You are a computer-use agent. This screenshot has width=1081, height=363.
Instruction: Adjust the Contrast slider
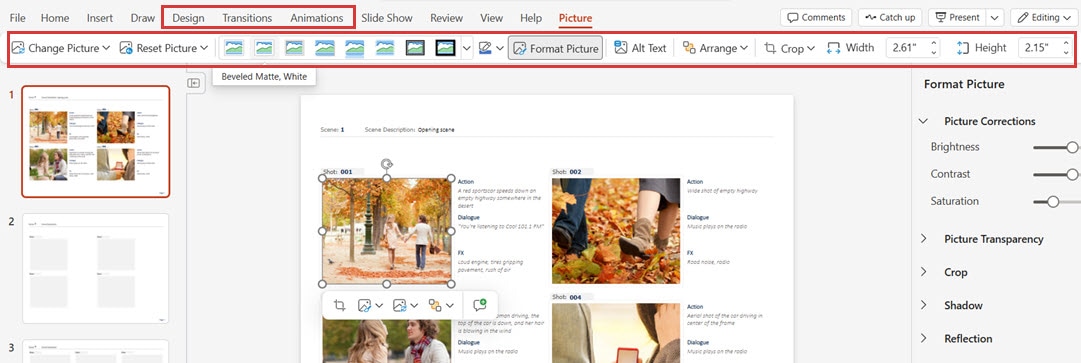tap(1072, 174)
